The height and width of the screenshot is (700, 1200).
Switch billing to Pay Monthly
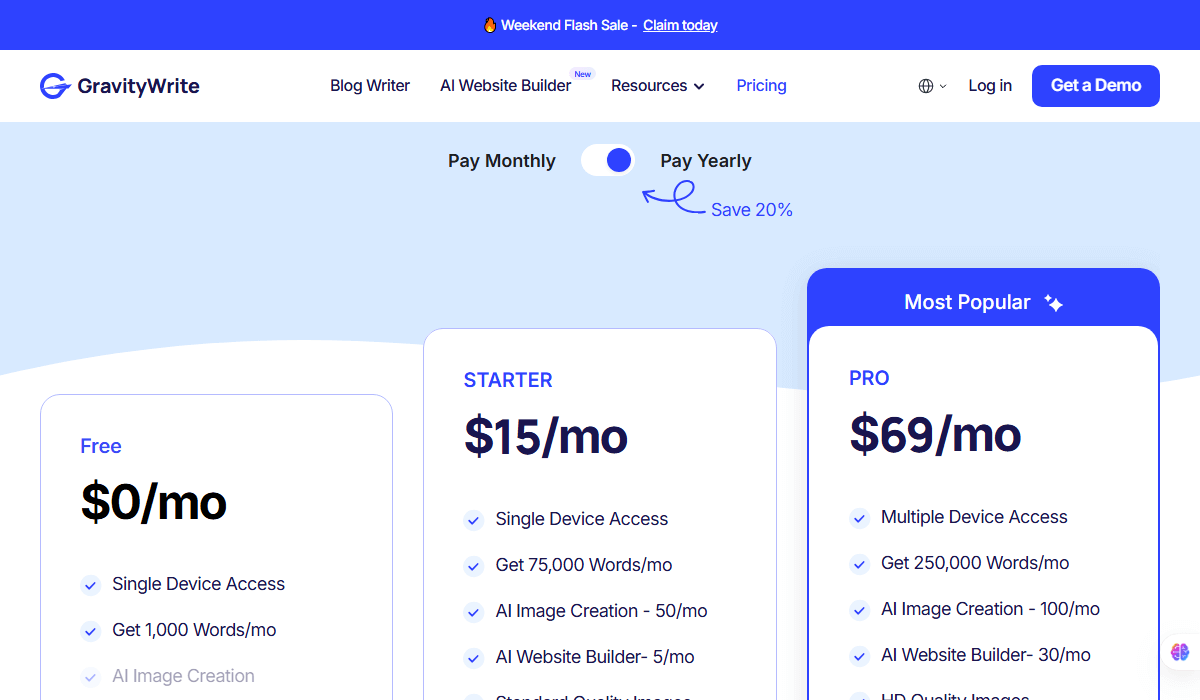pos(501,160)
